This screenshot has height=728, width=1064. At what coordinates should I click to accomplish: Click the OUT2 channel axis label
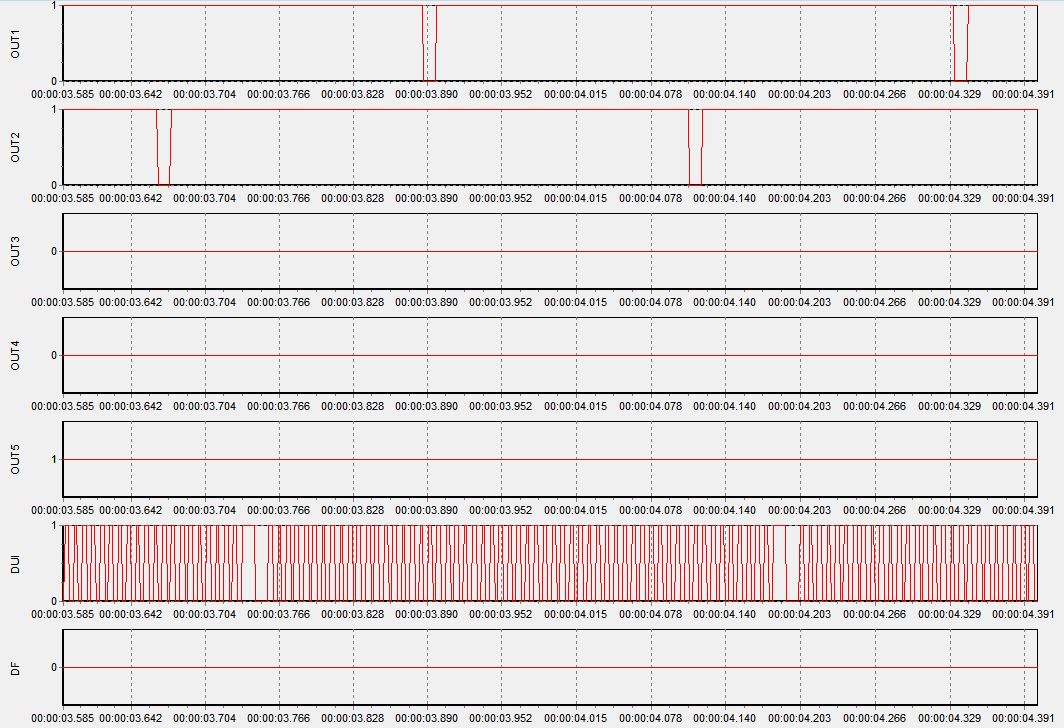pos(15,147)
